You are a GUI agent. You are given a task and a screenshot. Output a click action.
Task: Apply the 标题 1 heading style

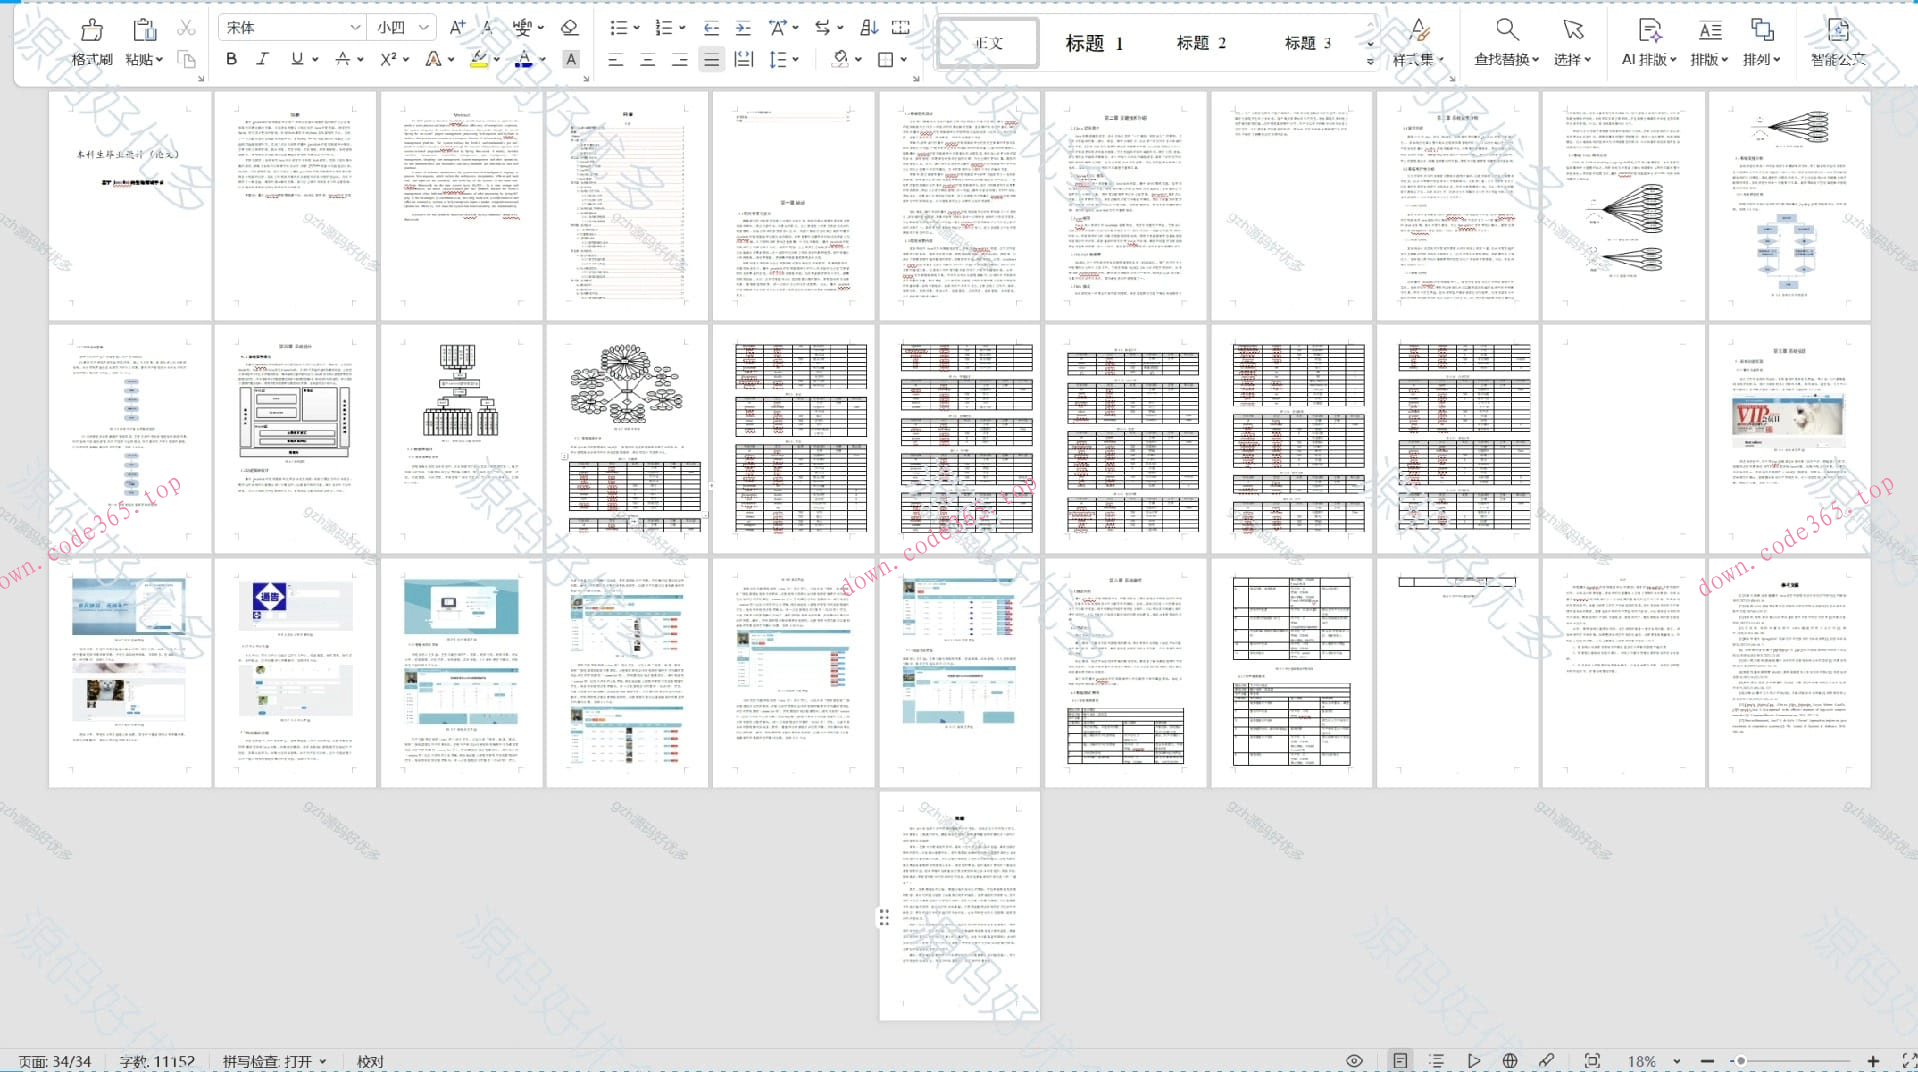tap(1094, 43)
